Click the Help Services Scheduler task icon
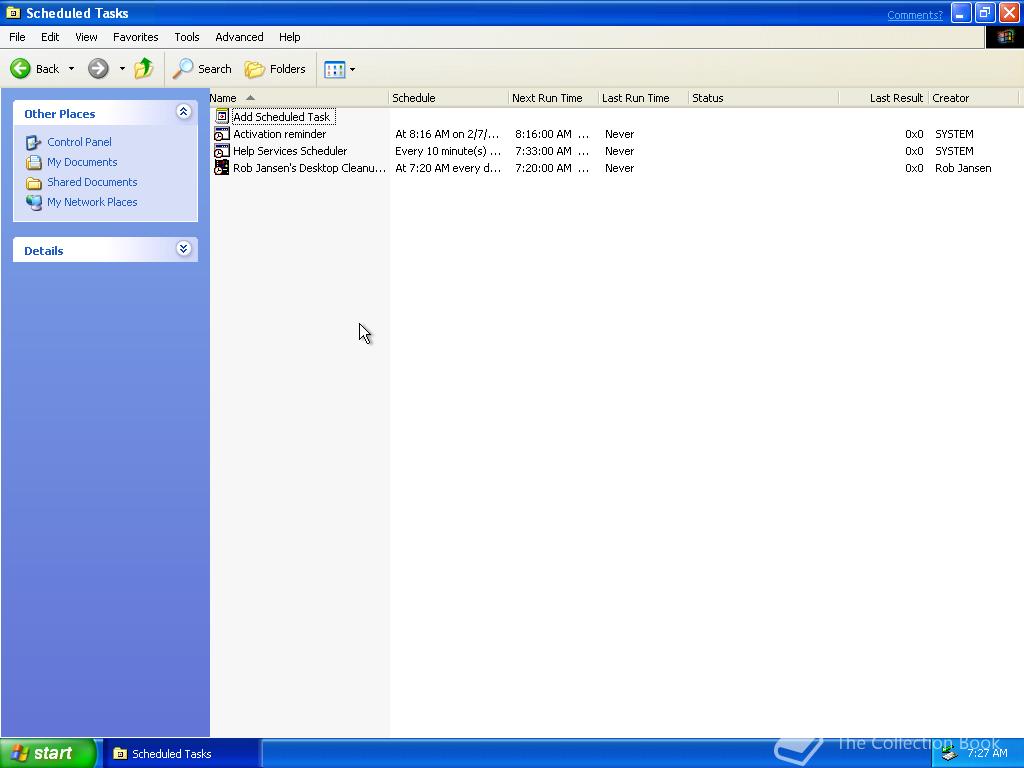Image resolution: width=1024 pixels, height=768 pixels. 222,151
